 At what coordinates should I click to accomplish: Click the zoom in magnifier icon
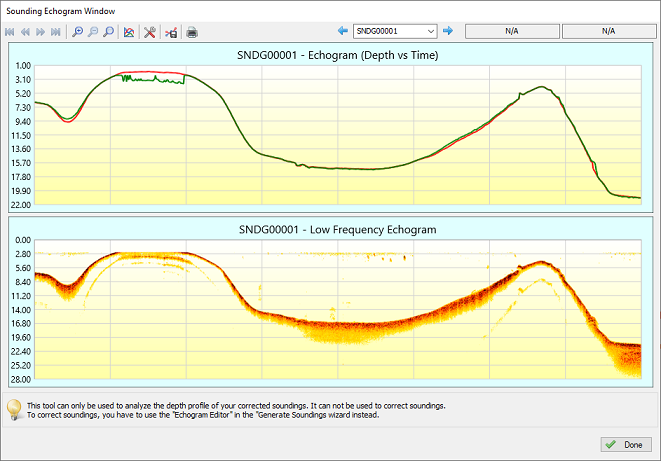click(x=78, y=32)
